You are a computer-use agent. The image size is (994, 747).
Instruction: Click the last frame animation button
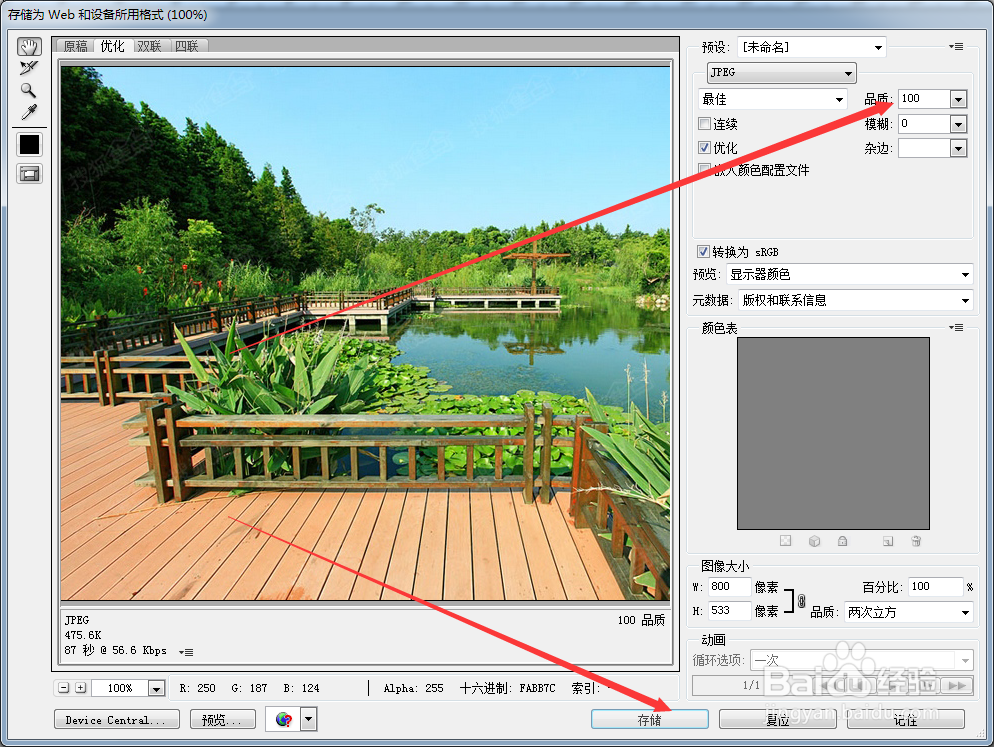pyautogui.click(x=957, y=685)
